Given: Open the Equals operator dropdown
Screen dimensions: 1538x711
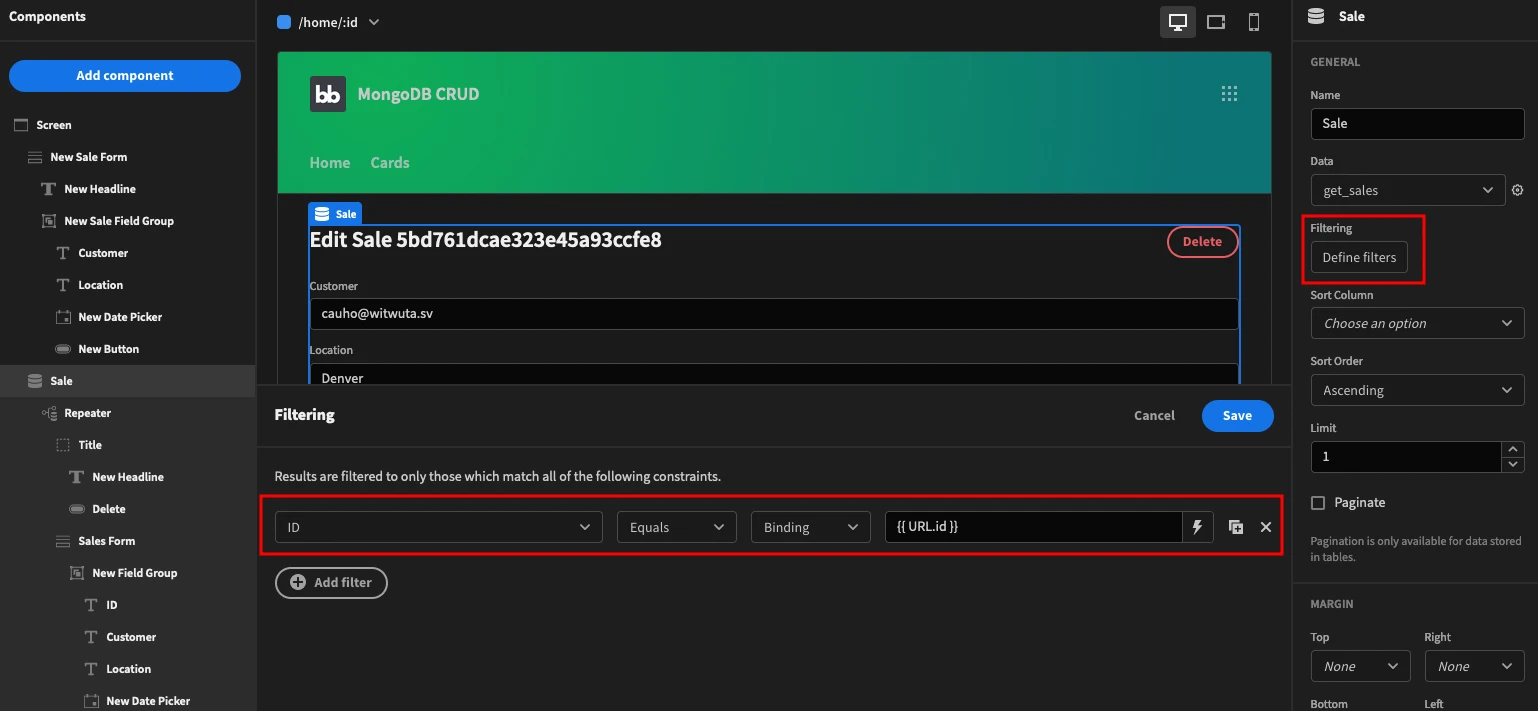Looking at the screenshot, I should click(x=677, y=527).
